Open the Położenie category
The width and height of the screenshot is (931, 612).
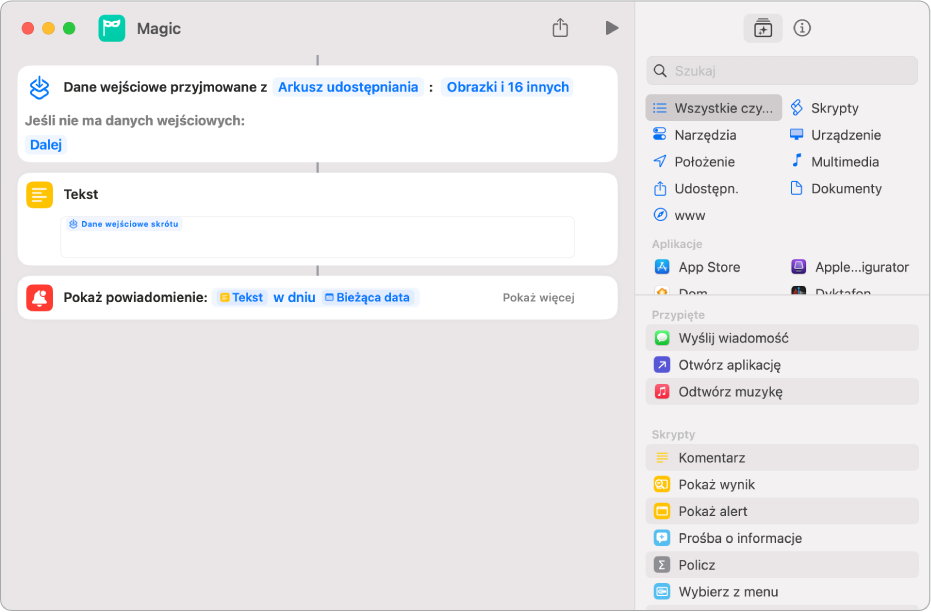click(x=704, y=161)
